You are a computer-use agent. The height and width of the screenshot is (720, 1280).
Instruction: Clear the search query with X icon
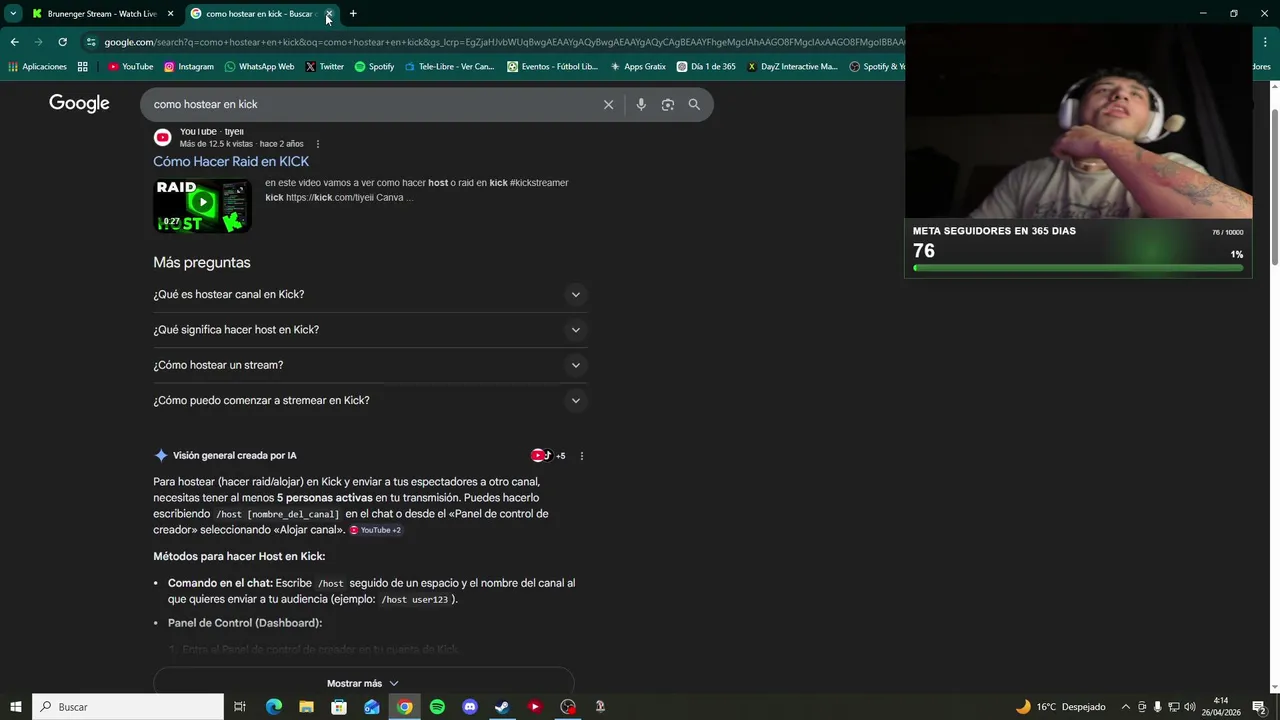pos(608,104)
